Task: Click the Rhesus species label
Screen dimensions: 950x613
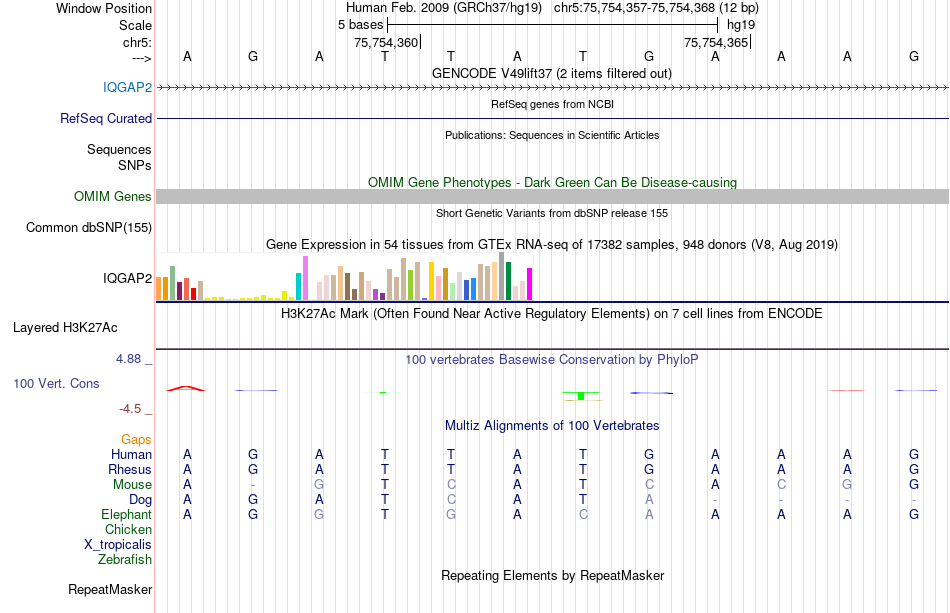Action: click(x=130, y=469)
